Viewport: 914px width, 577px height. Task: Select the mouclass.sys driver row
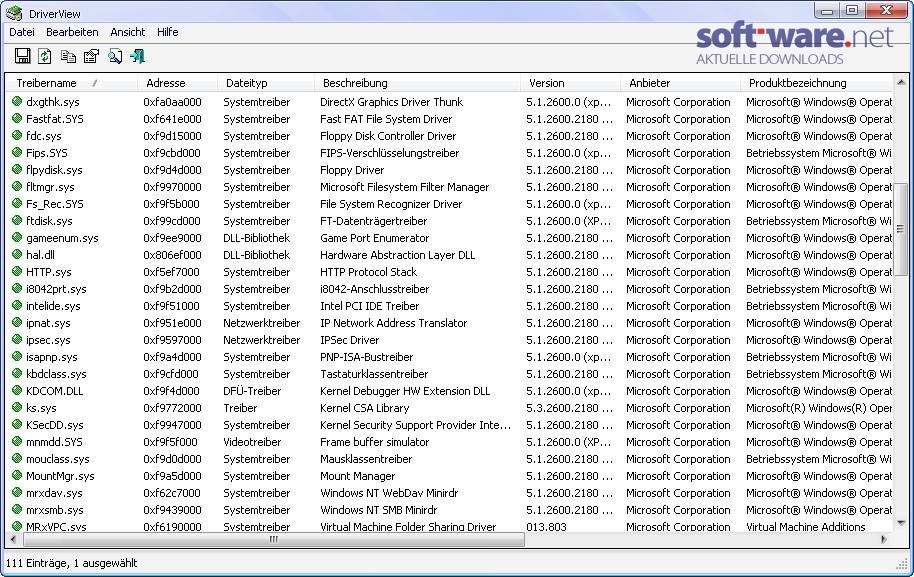(449, 459)
